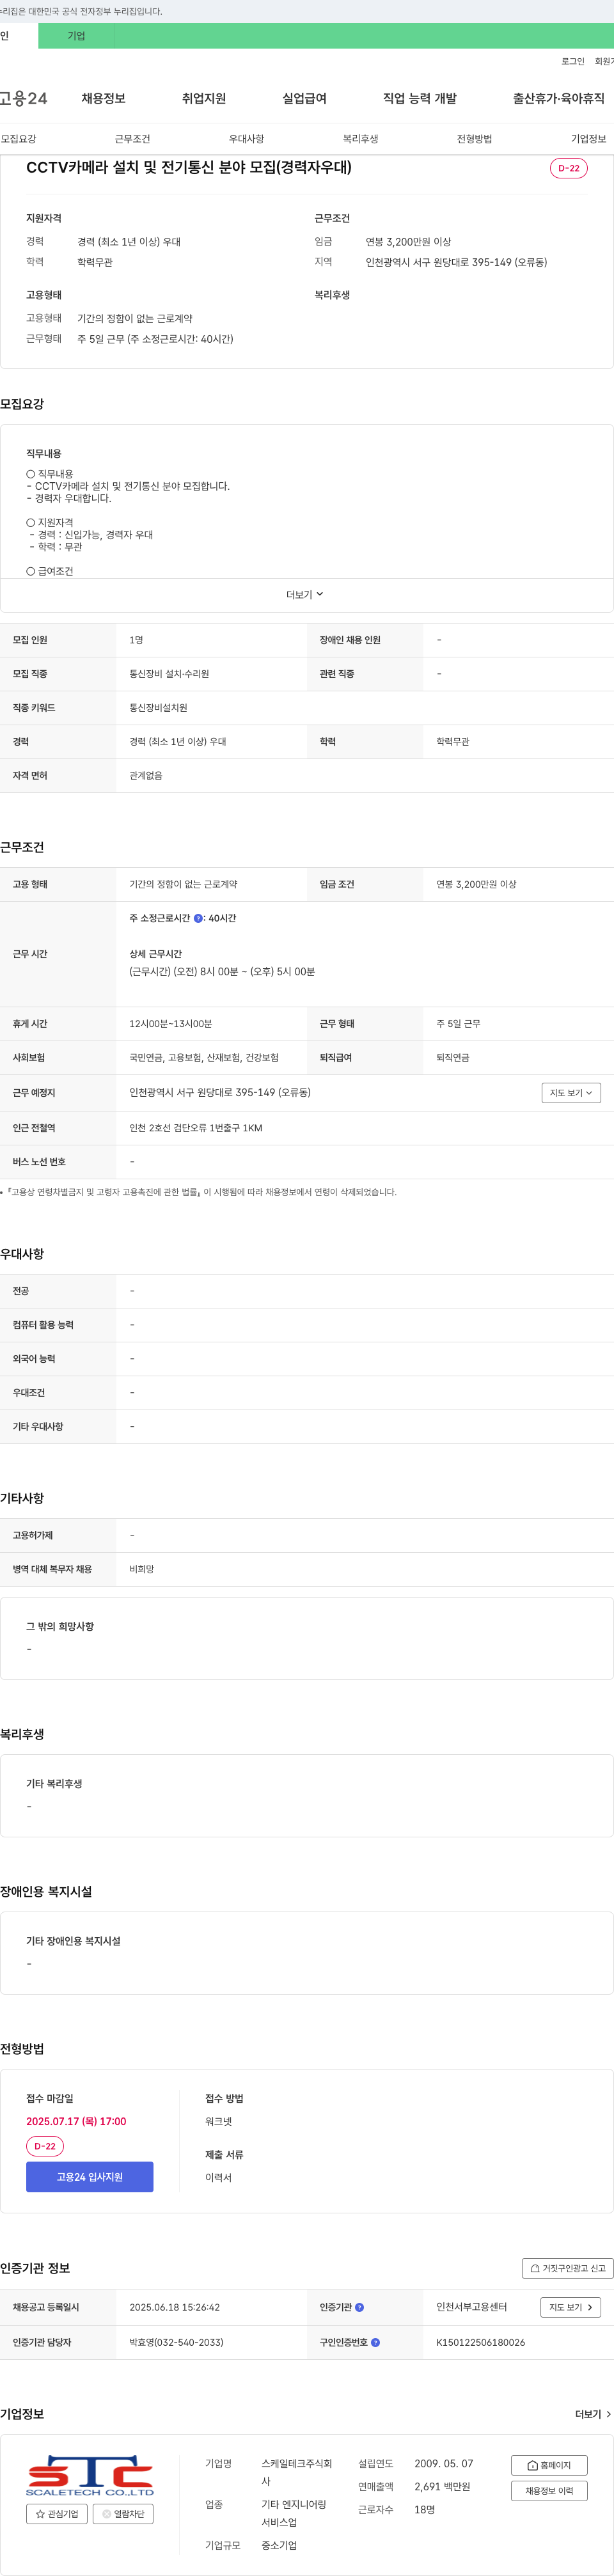This screenshot has width=614, height=2576.
Task: Click the 제출 서류 value 이력서
Action: pyautogui.click(x=218, y=2177)
